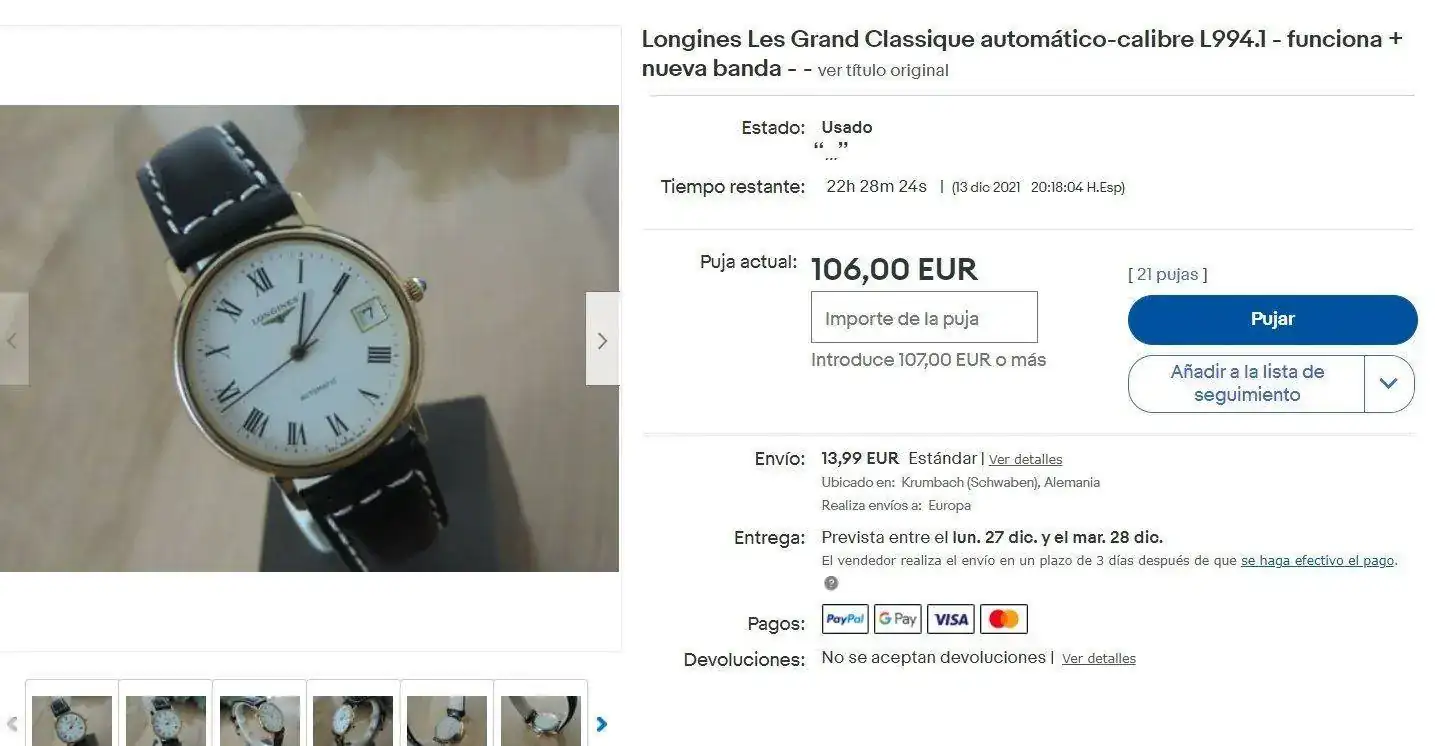Advance thumbnail strip with blue arrow
The height and width of the screenshot is (746, 1435).
[602, 724]
